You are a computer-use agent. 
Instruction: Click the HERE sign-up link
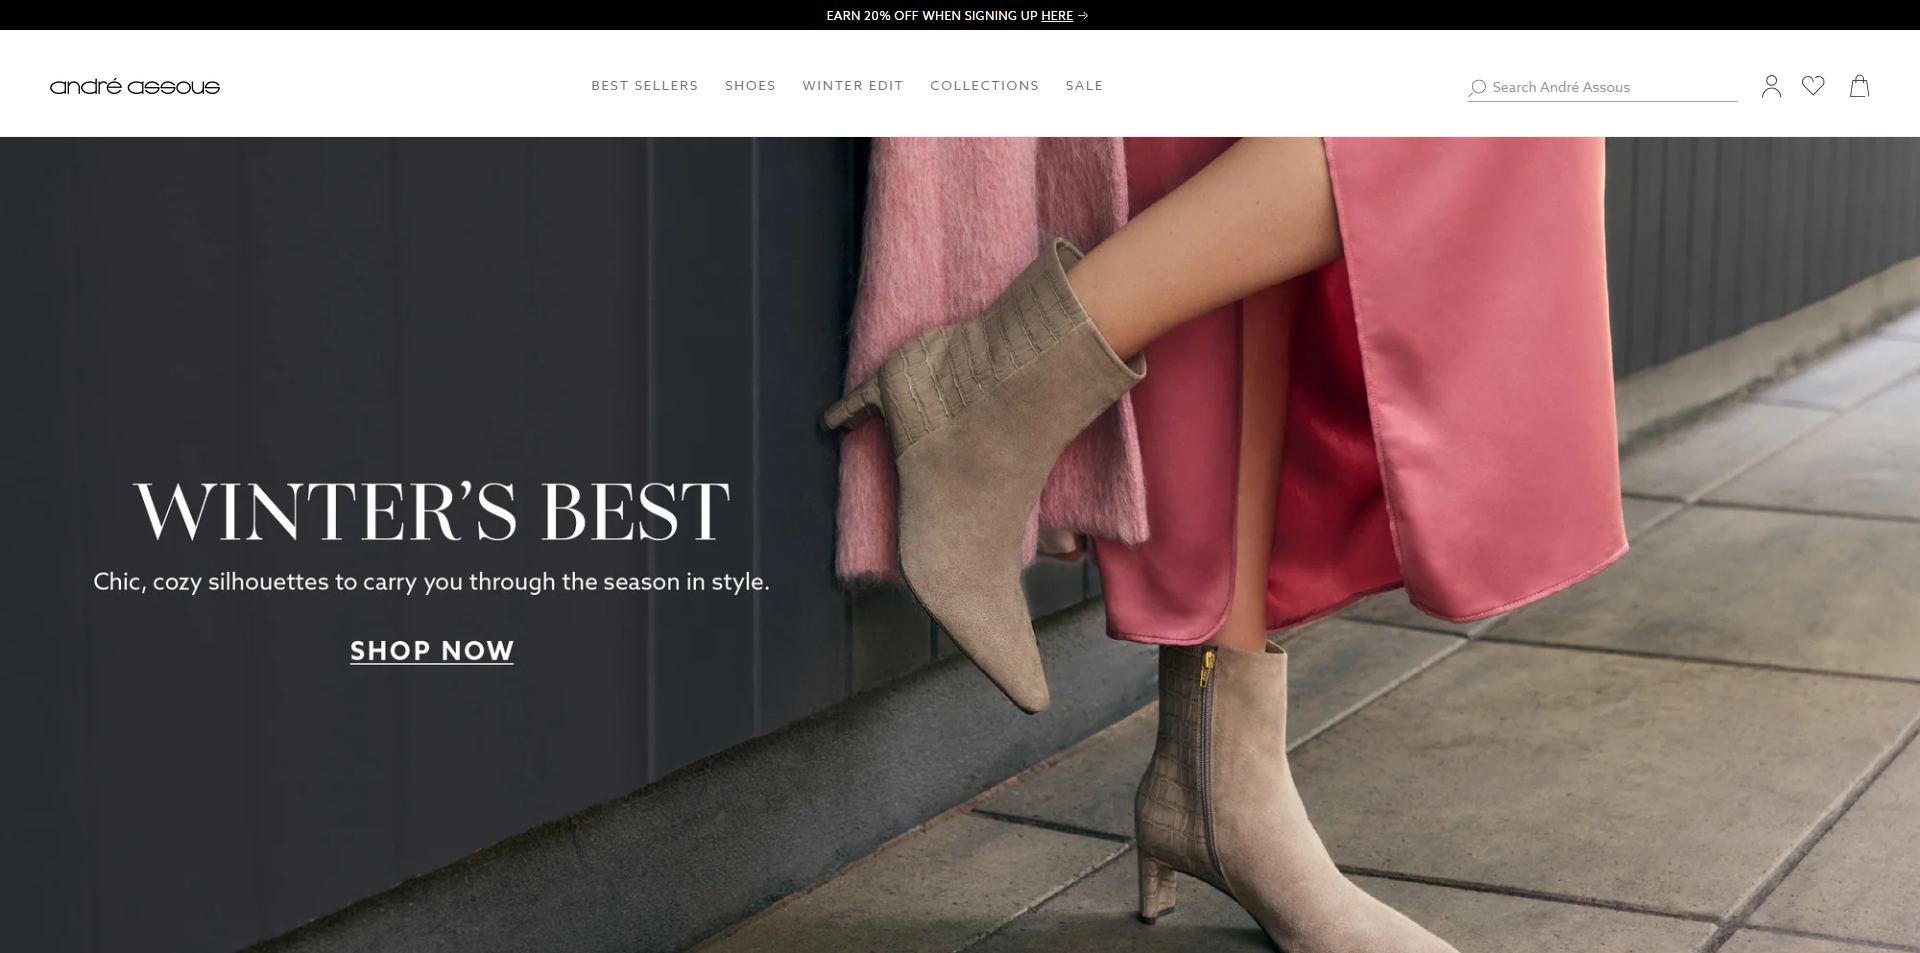(x=1056, y=16)
